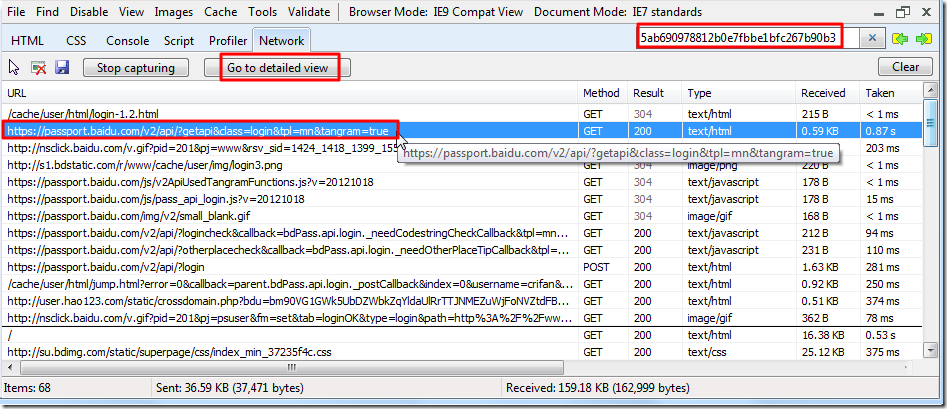The height and width of the screenshot is (409, 947).
Task: Select the nsclick v.gif pj=psuser row
Action: (462, 317)
